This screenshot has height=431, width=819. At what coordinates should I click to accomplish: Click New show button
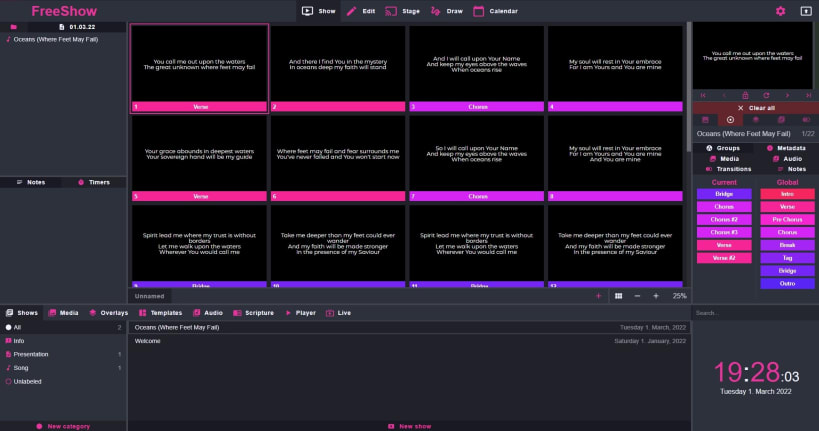point(410,426)
